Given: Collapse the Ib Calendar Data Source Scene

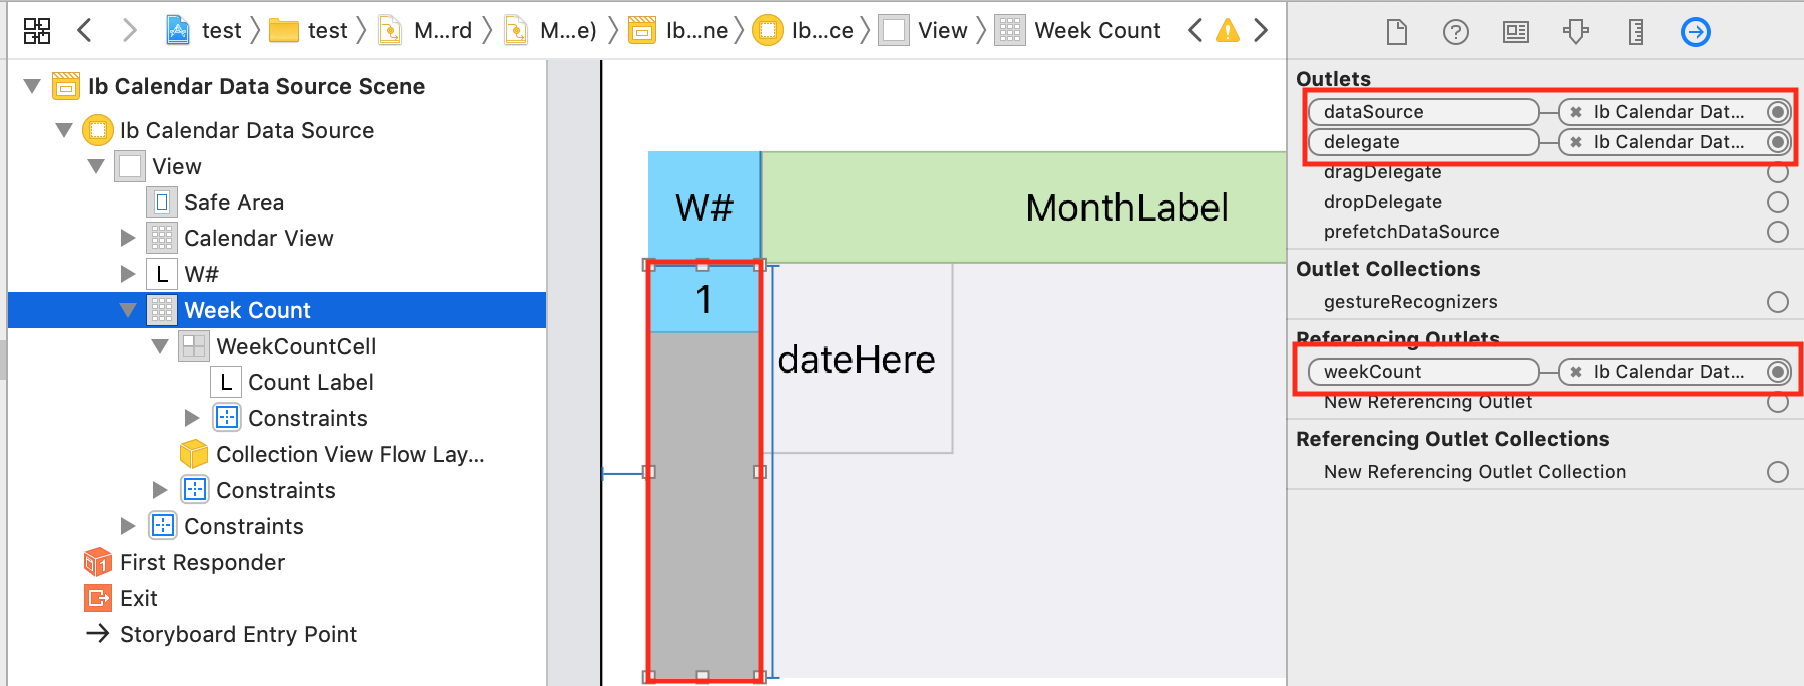Looking at the screenshot, I should (x=32, y=86).
